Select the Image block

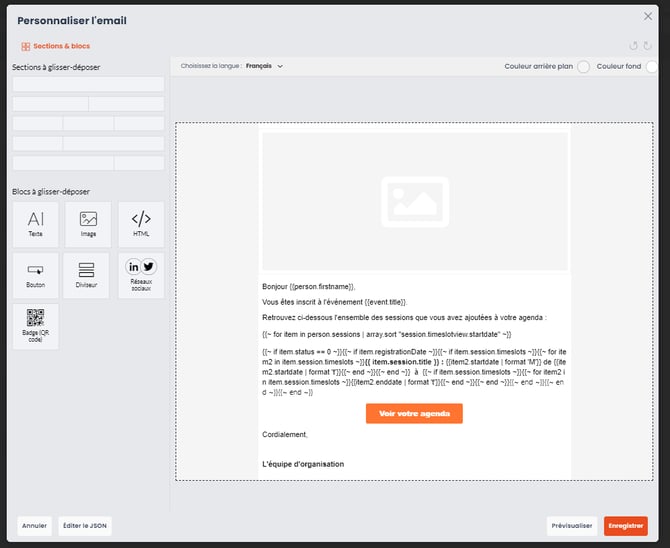(x=88, y=224)
